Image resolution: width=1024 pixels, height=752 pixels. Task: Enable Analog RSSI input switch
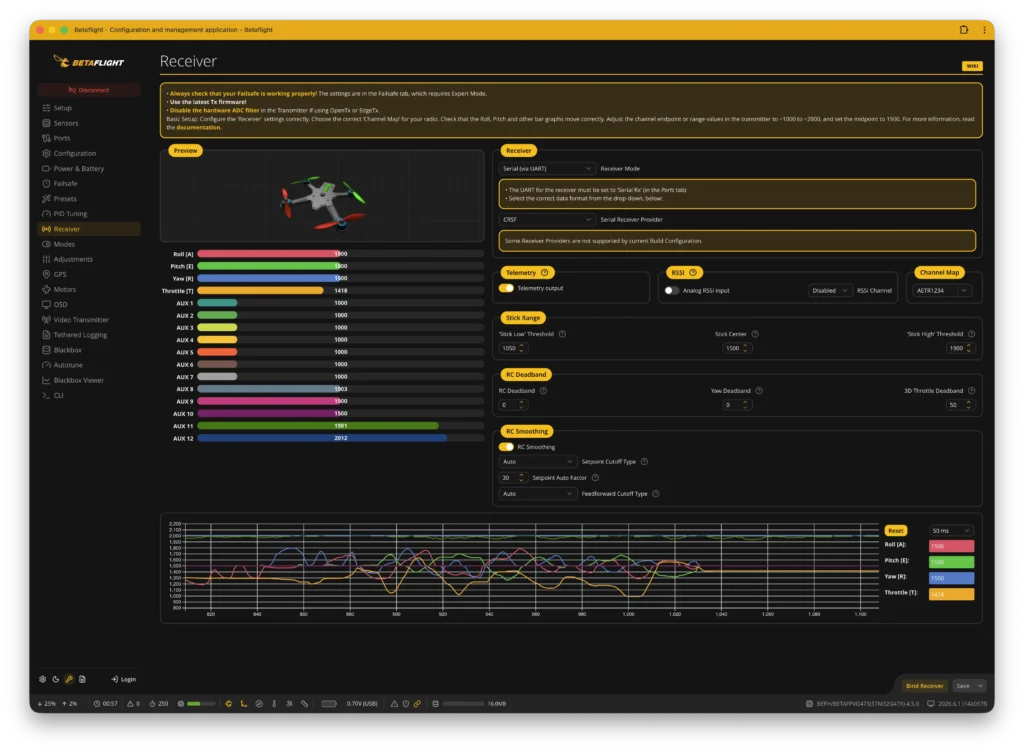671,290
